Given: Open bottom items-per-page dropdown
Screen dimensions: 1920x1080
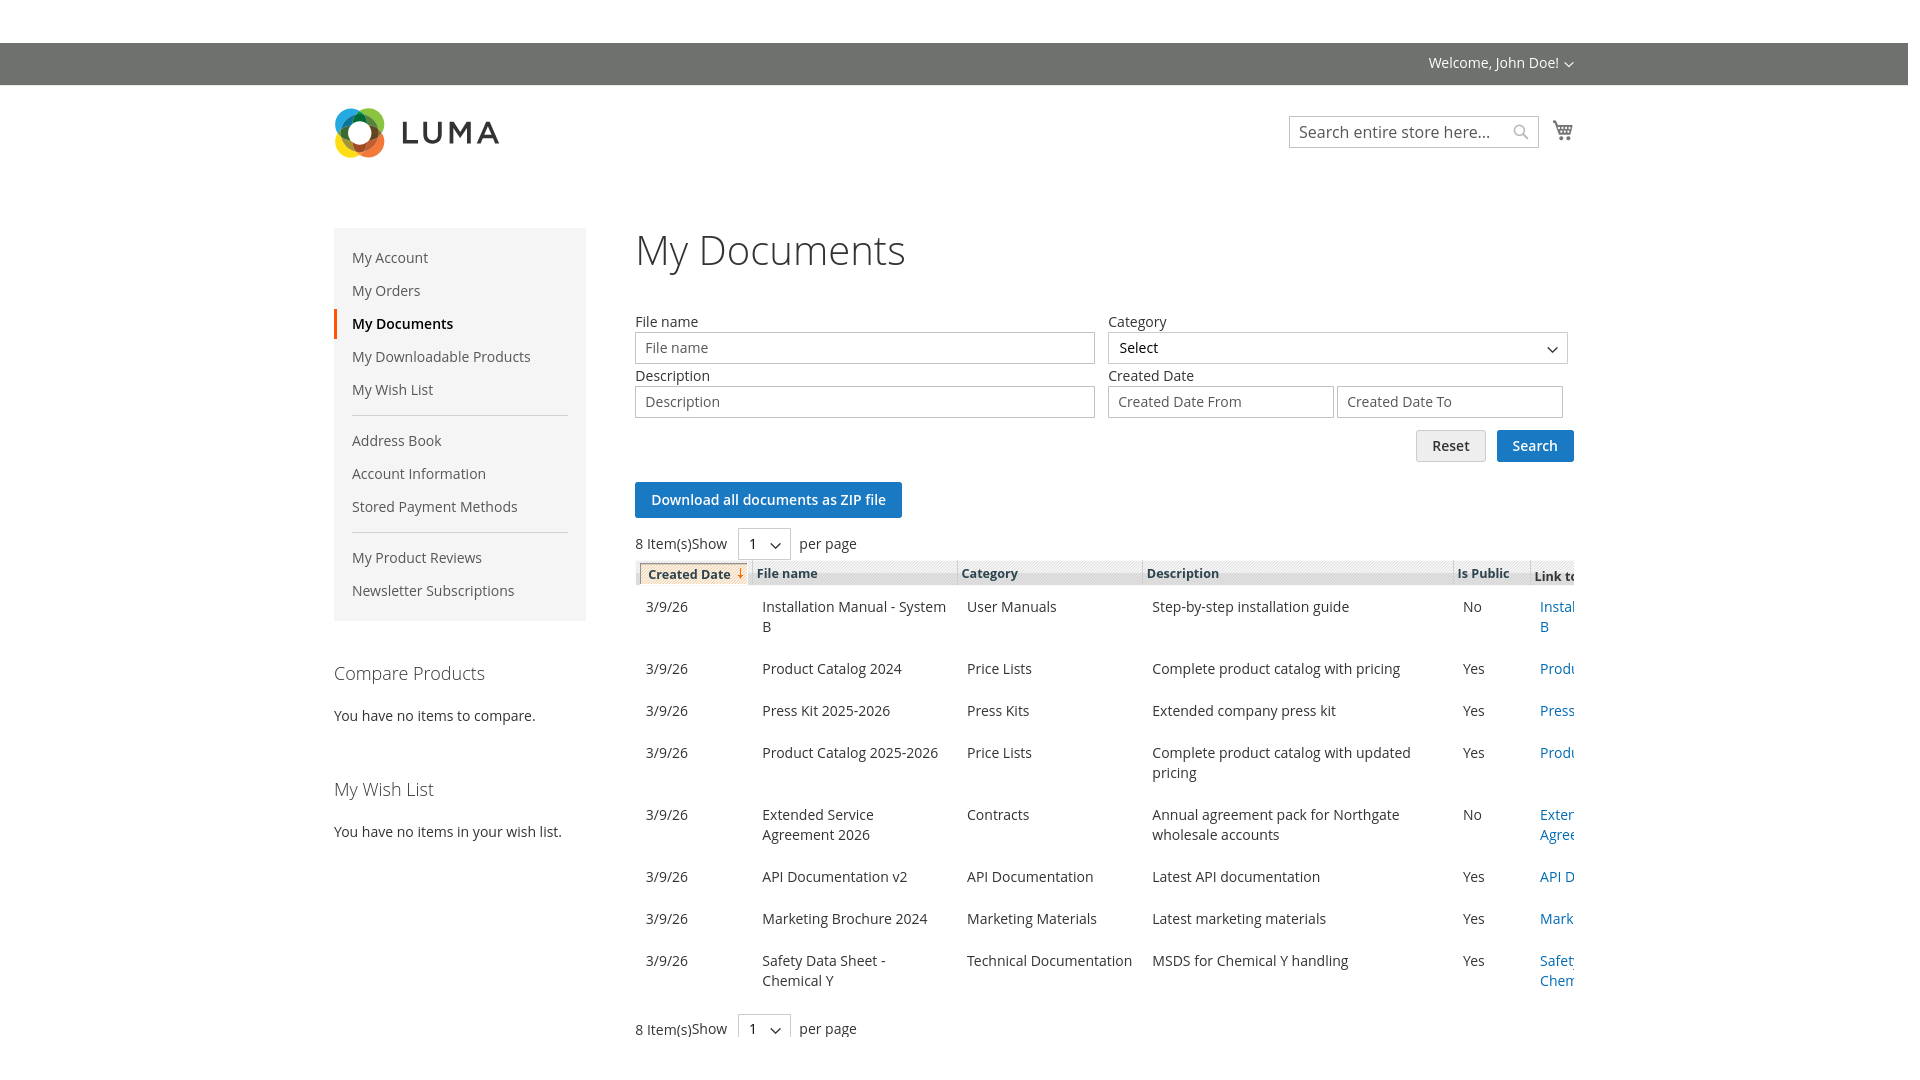Looking at the screenshot, I should point(764,1028).
